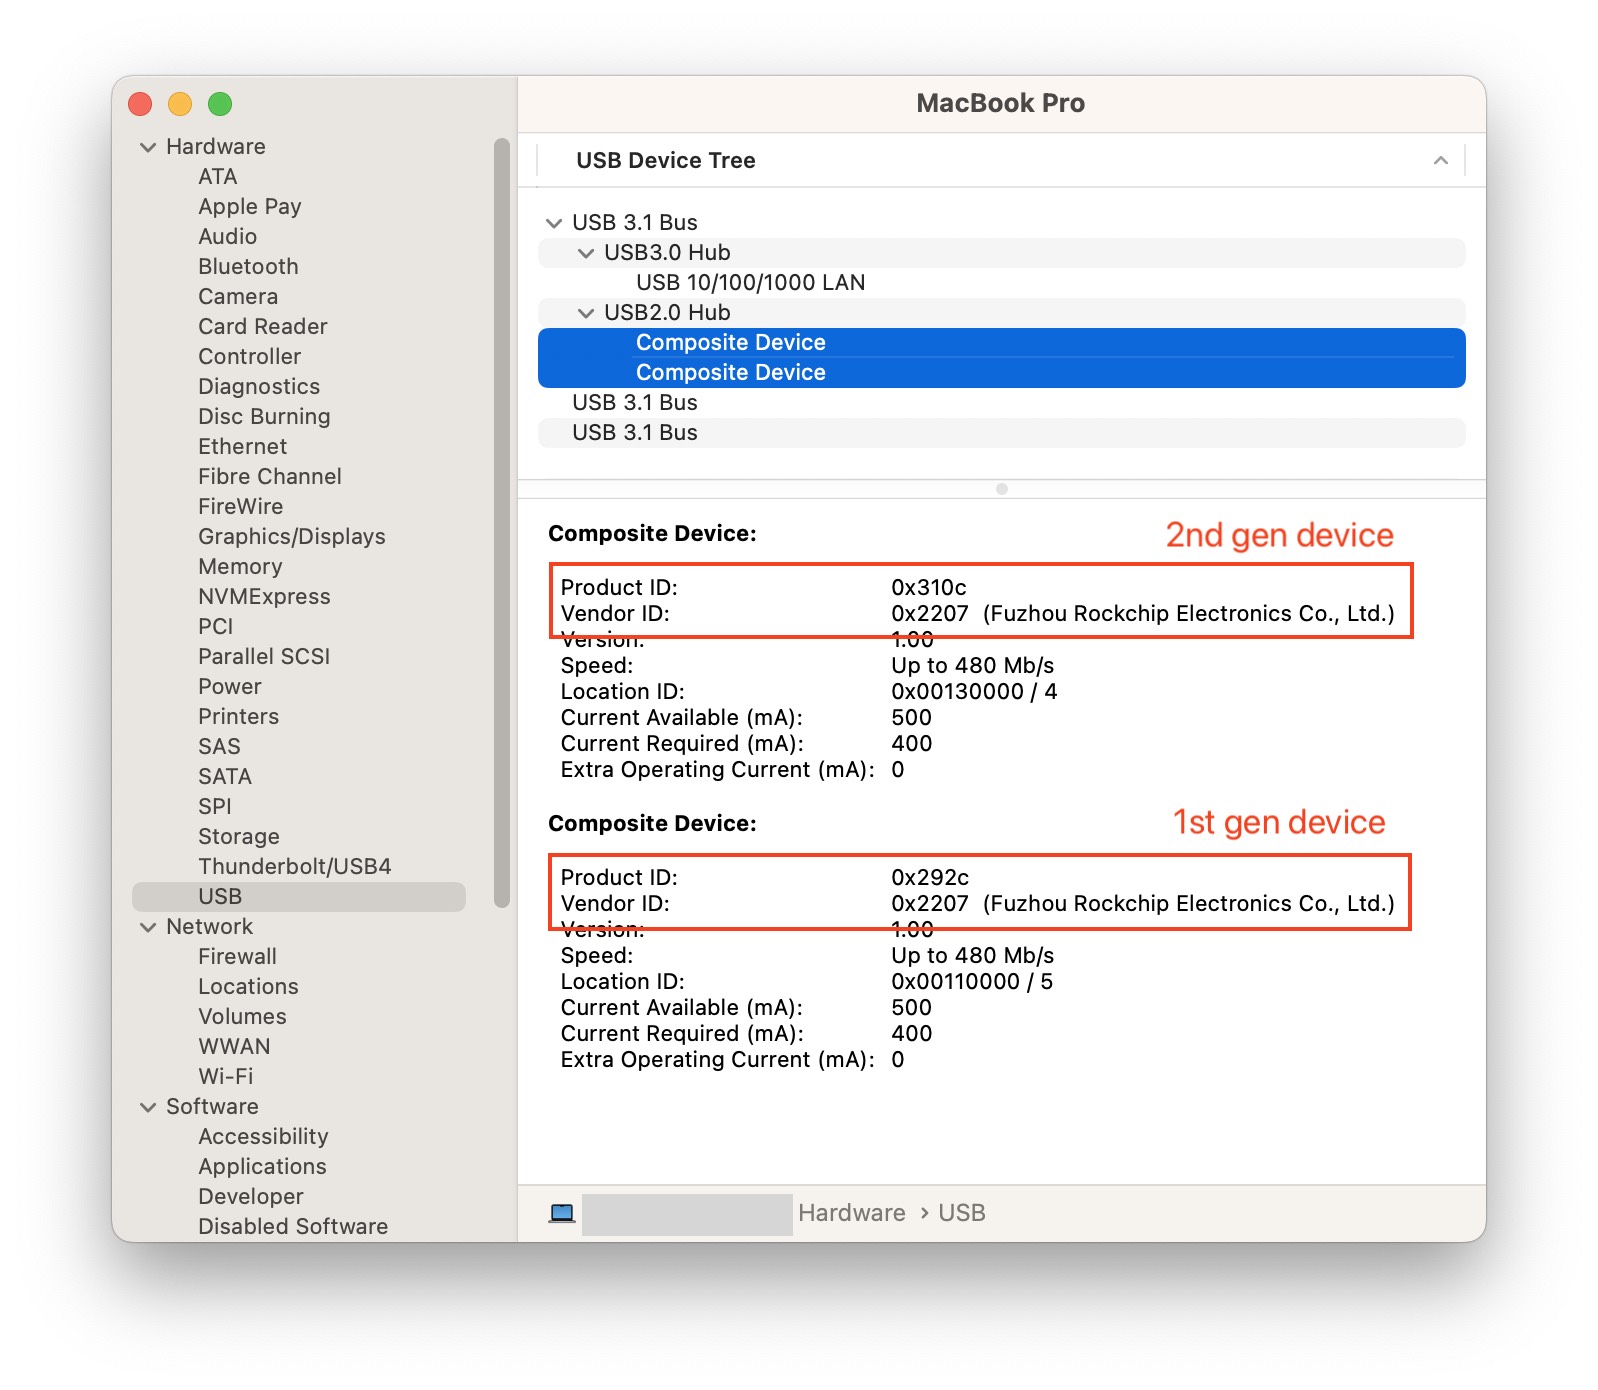Select the USB2.0 Hub row
1598x1390 pixels.
coord(1002,313)
